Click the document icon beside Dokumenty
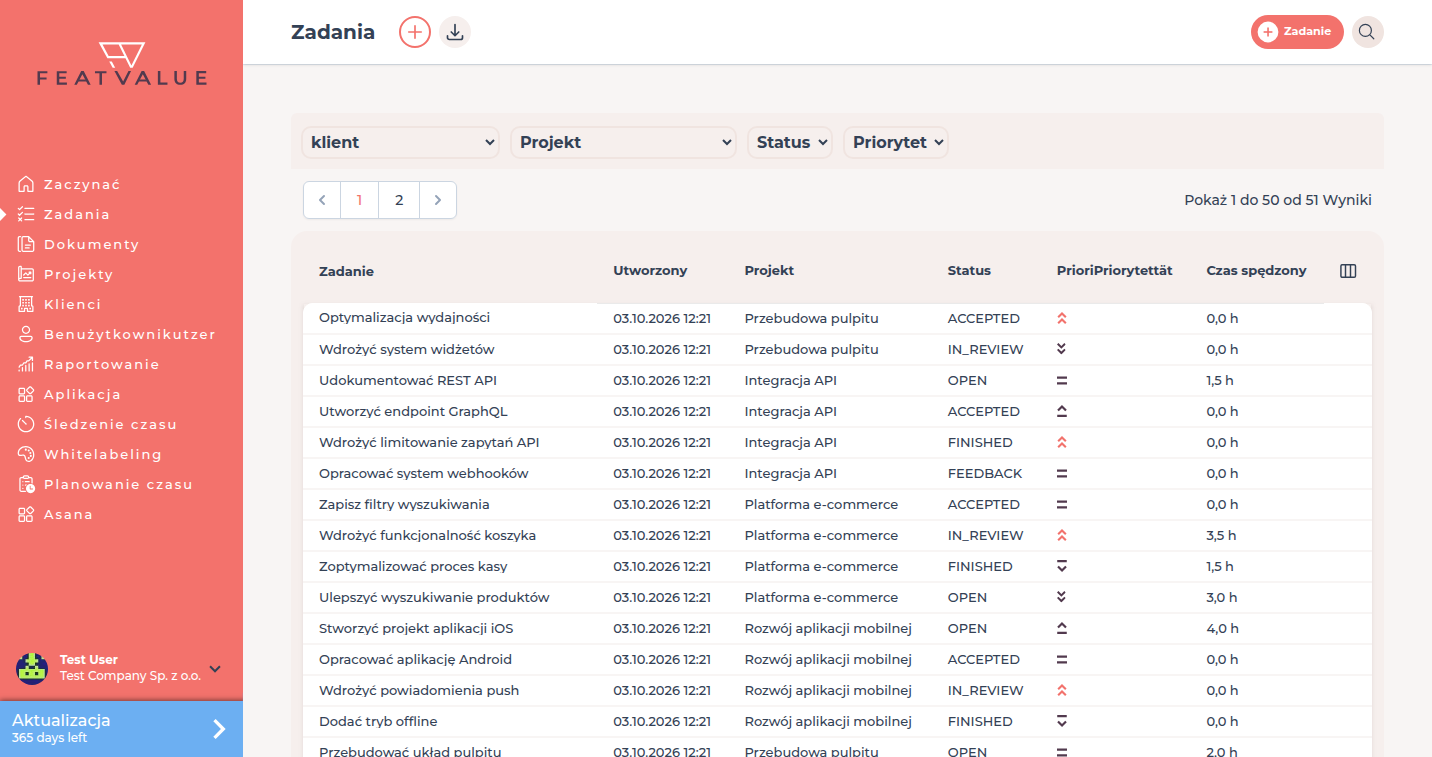Viewport: 1432px width, 757px height. 26,244
